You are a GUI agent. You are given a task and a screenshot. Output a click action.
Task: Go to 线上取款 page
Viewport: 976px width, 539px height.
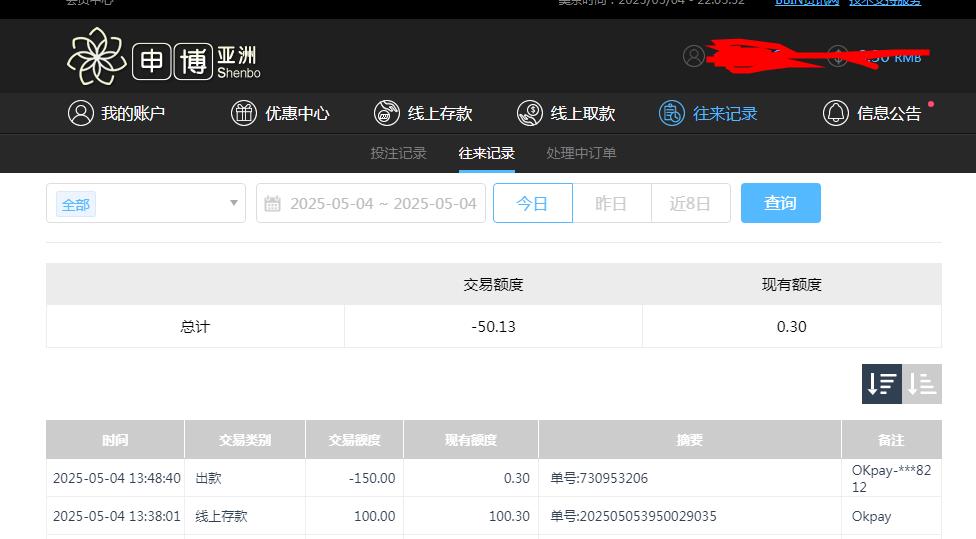[x=566, y=113]
